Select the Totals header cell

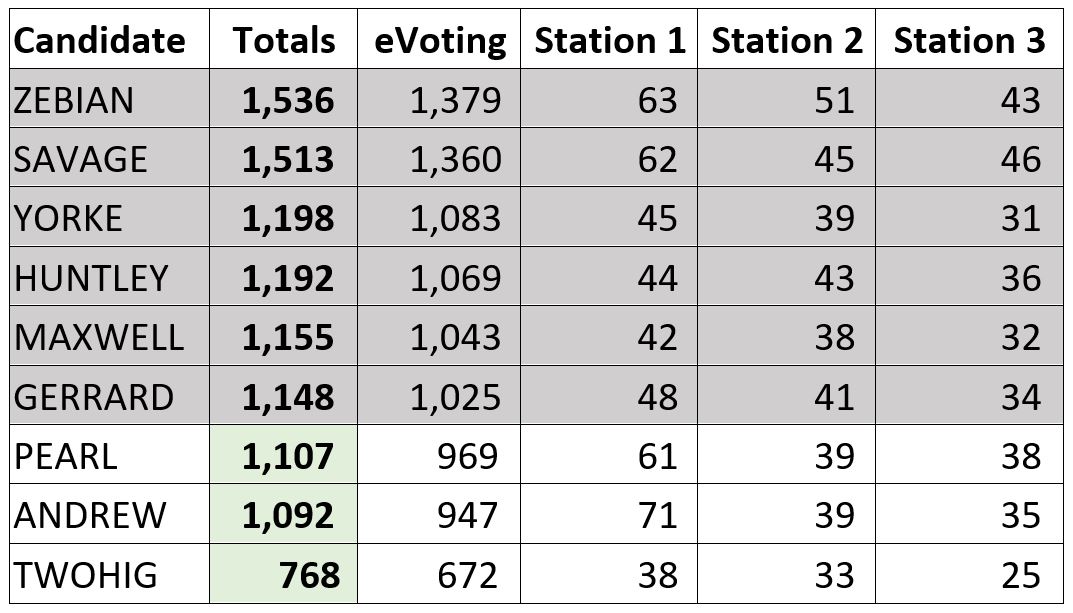point(283,39)
